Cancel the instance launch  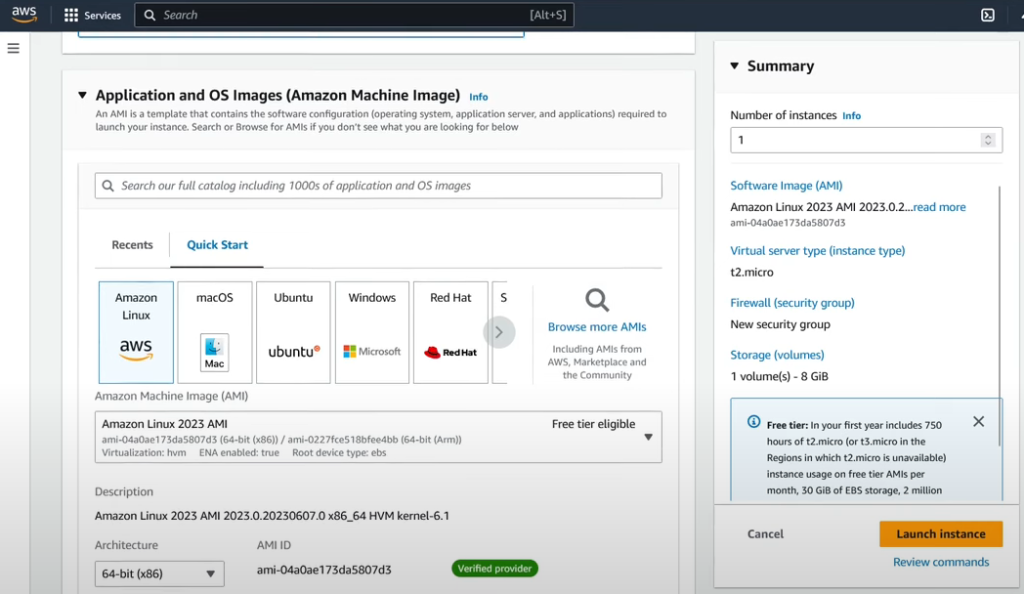765,534
